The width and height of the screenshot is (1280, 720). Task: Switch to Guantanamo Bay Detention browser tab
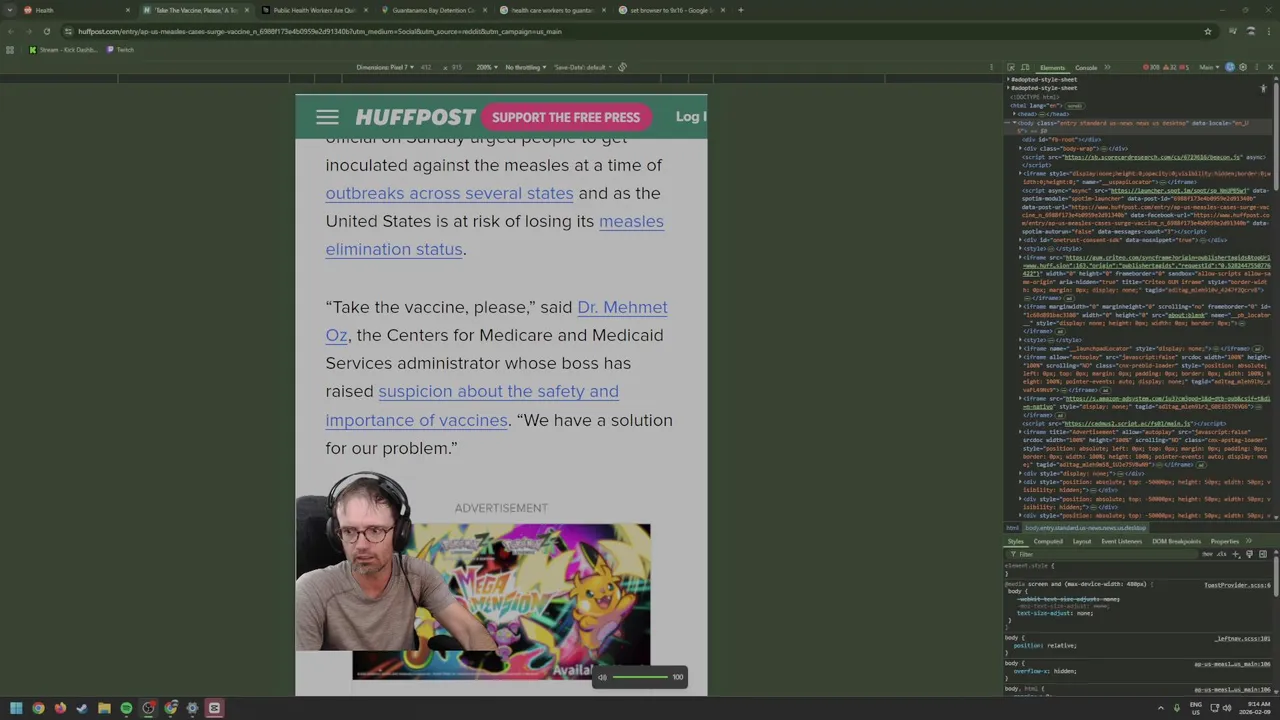(431, 10)
